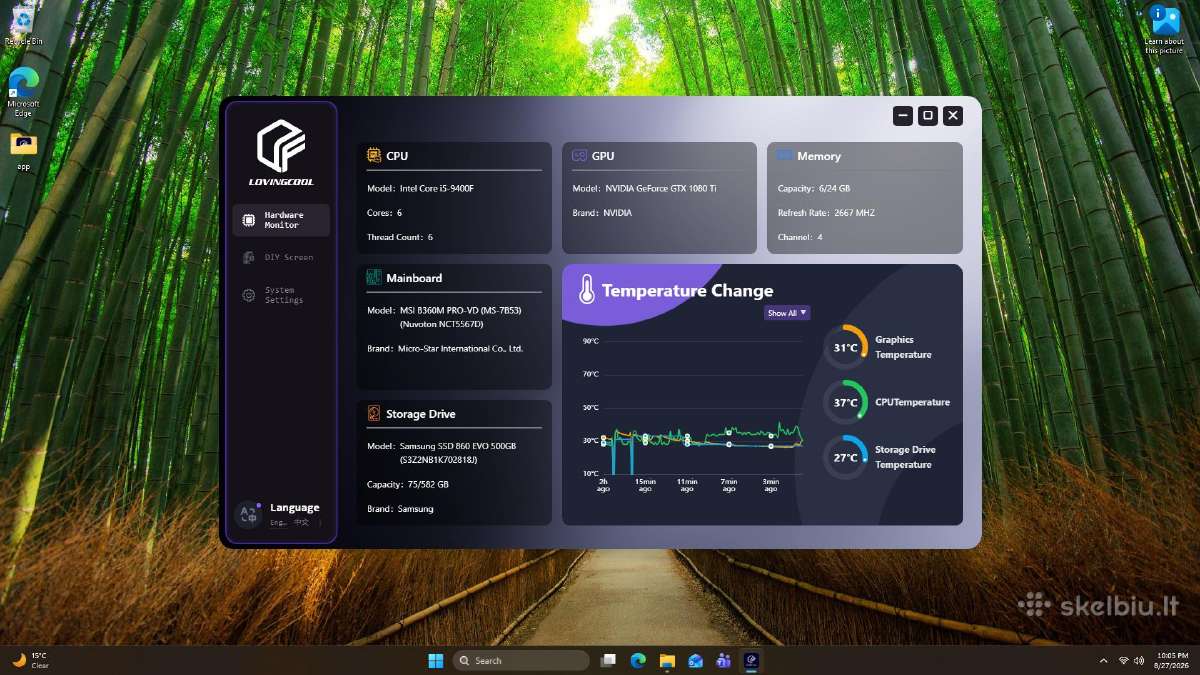Click the Wi-Fi network tray icon

coord(1124,660)
